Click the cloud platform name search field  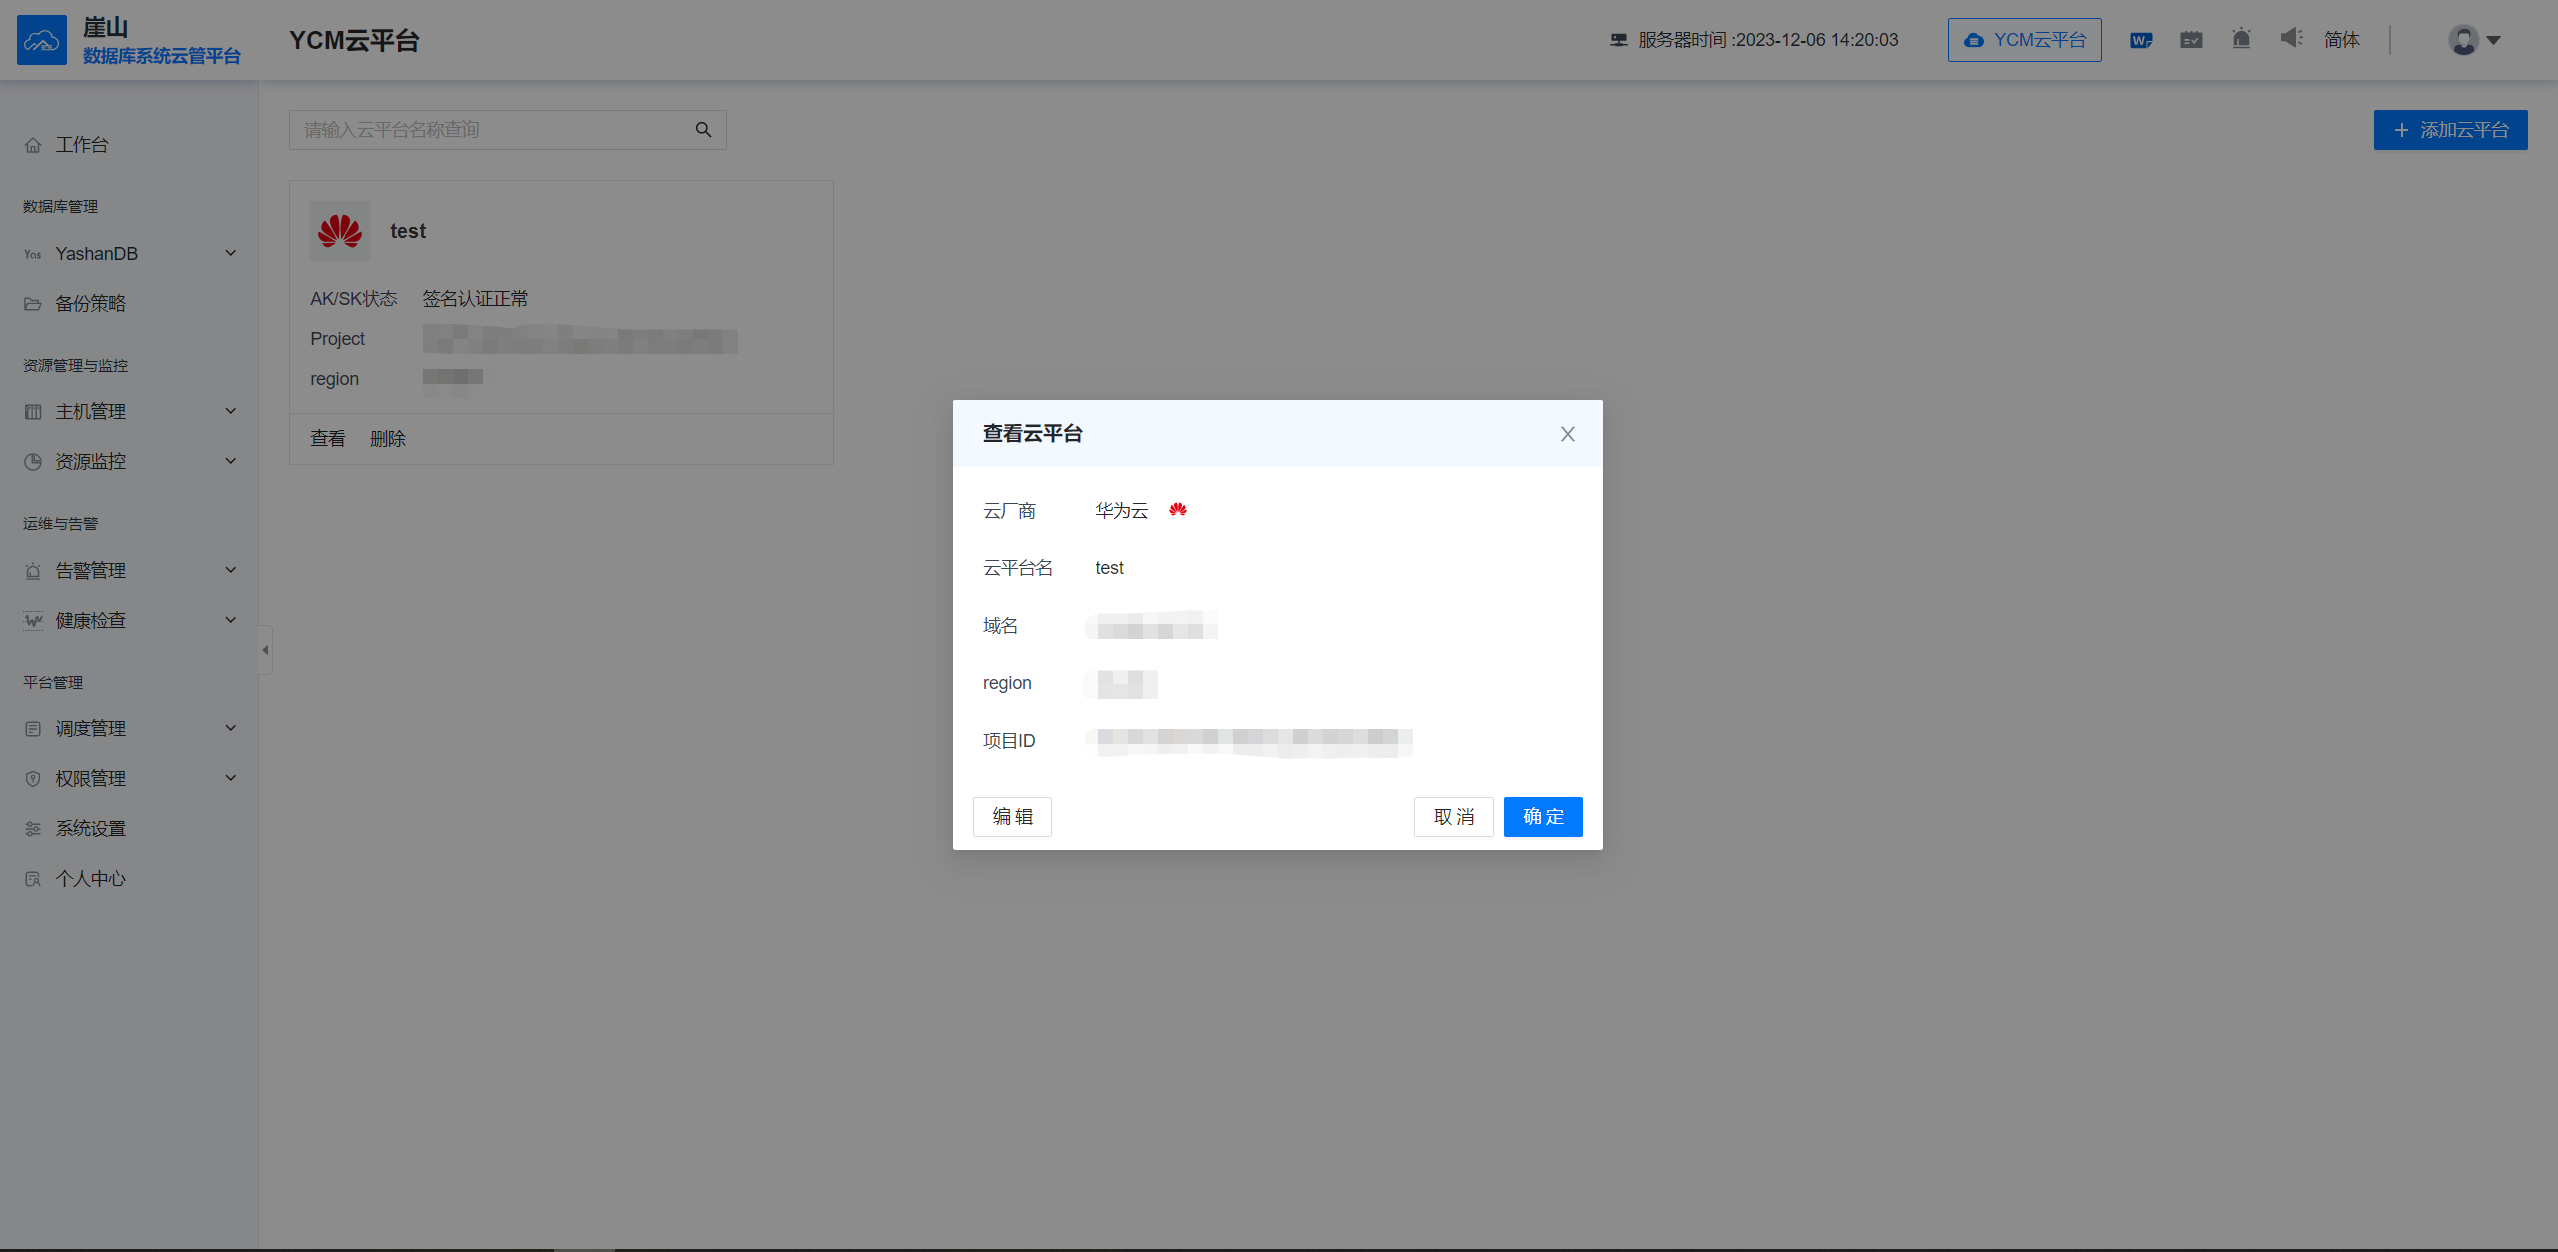[490, 130]
